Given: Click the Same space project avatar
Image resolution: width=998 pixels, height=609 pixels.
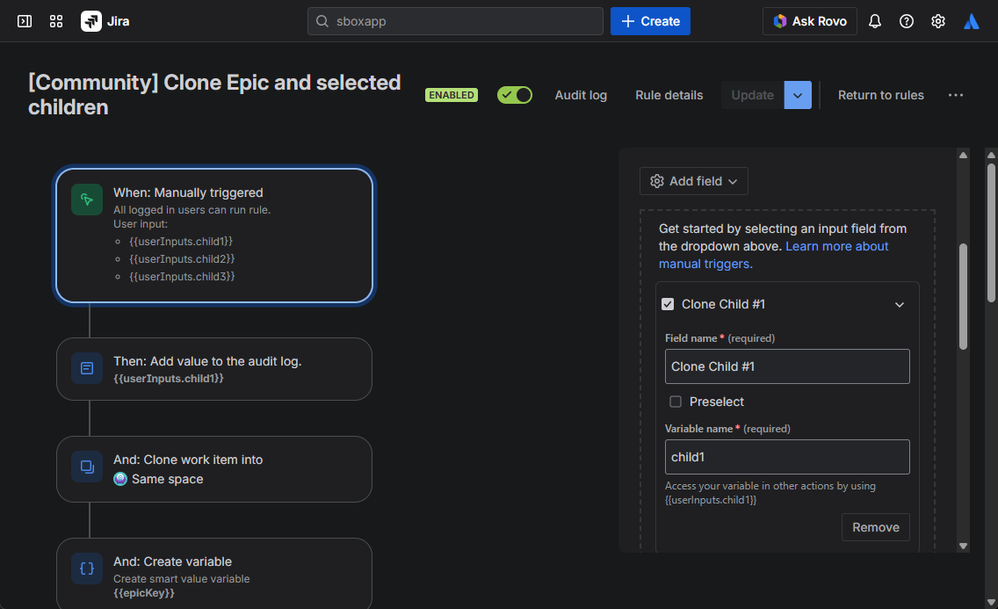Looking at the screenshot, I should [120, 479].
